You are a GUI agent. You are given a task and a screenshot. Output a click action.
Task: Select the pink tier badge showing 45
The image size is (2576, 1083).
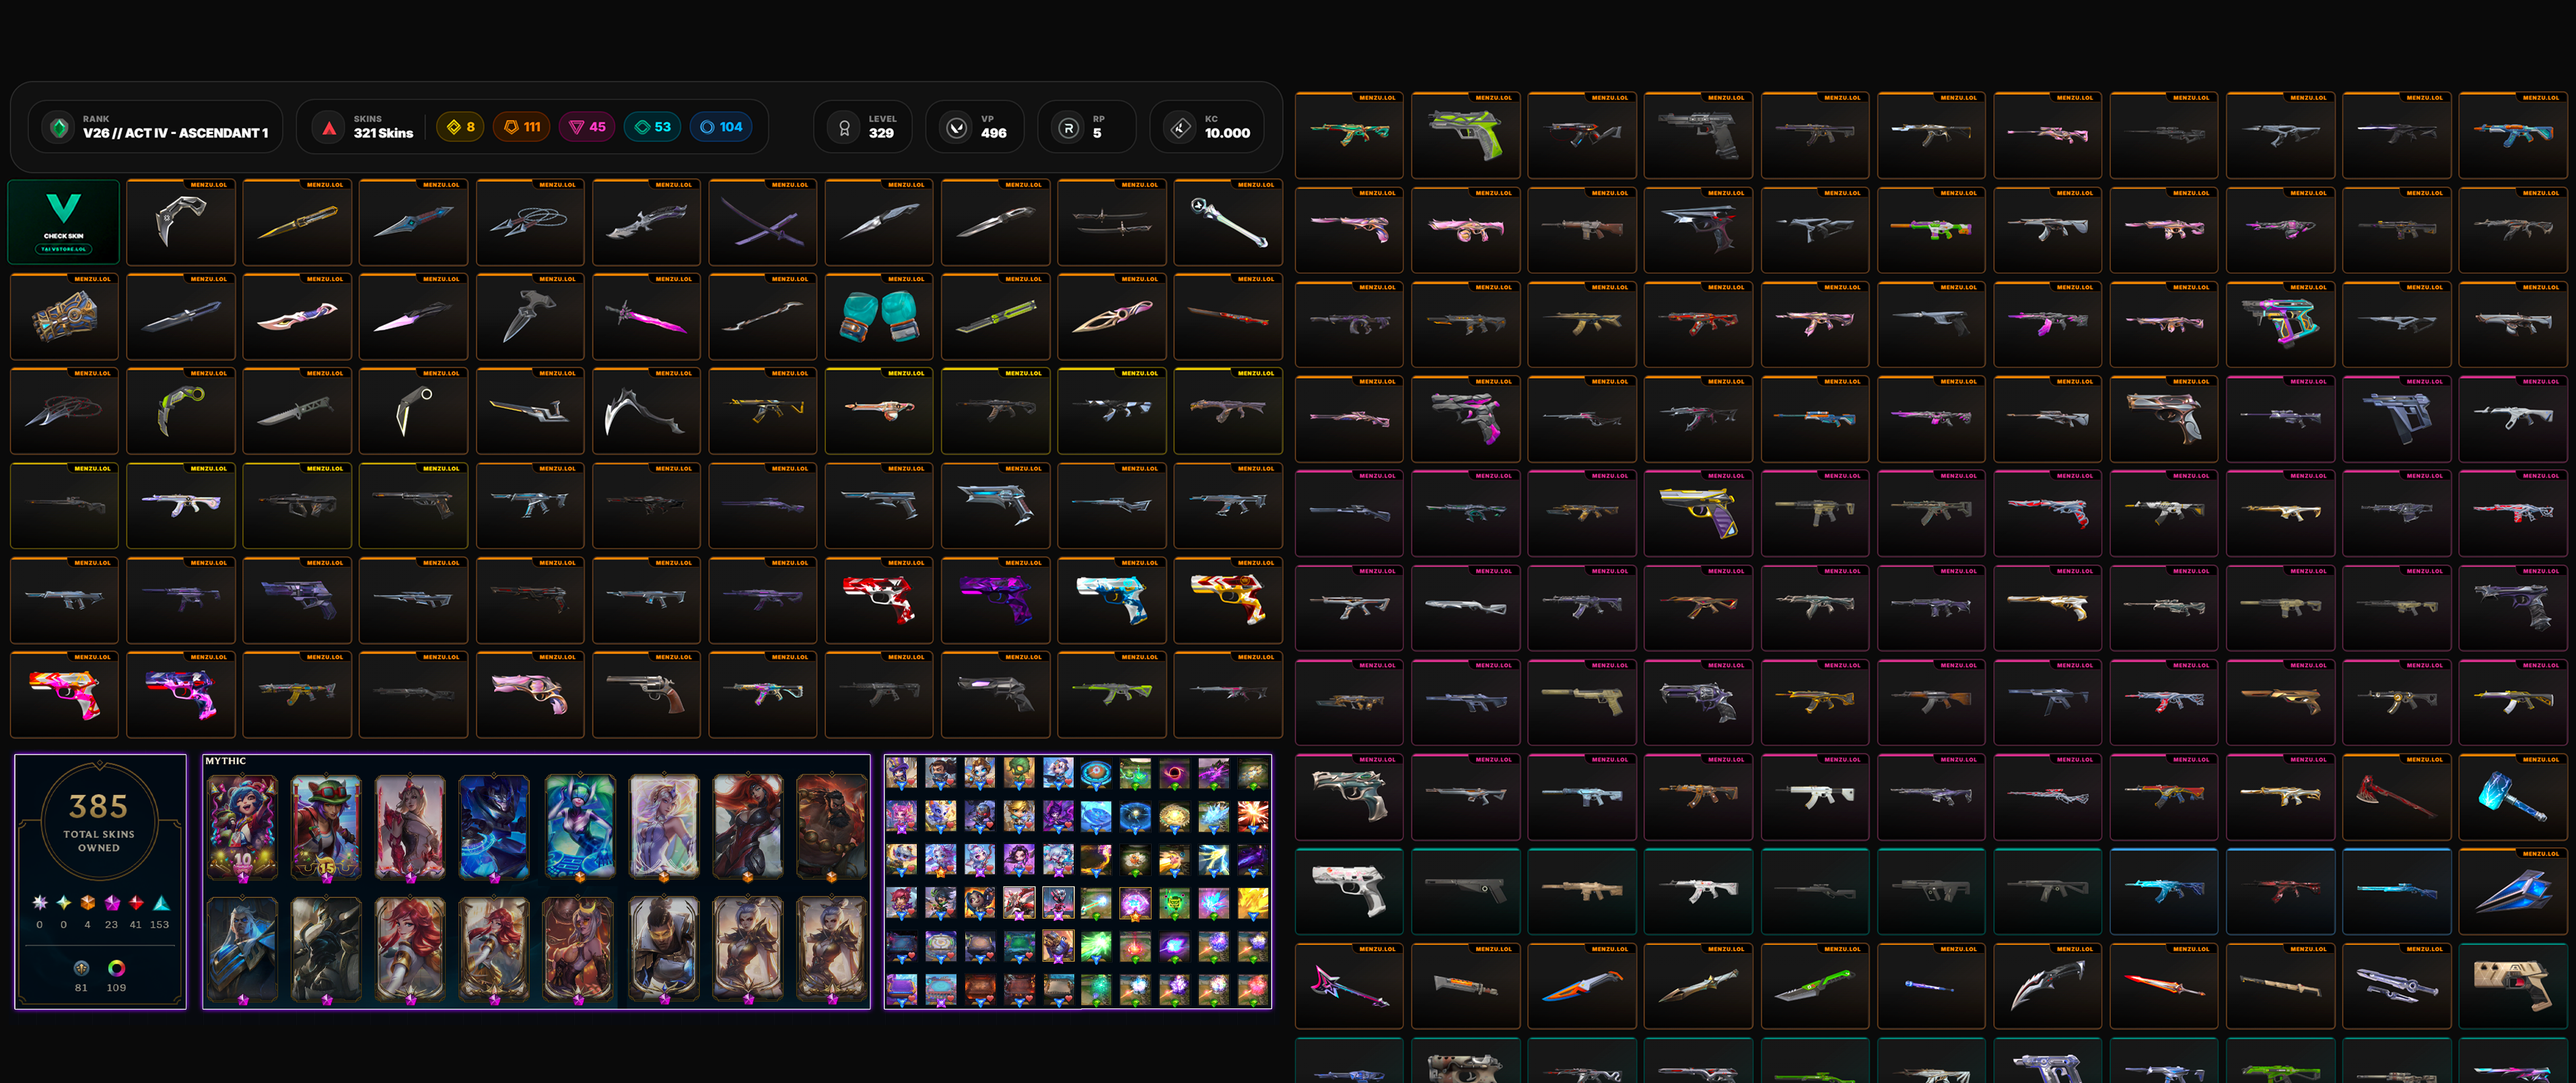coord(587,127)
